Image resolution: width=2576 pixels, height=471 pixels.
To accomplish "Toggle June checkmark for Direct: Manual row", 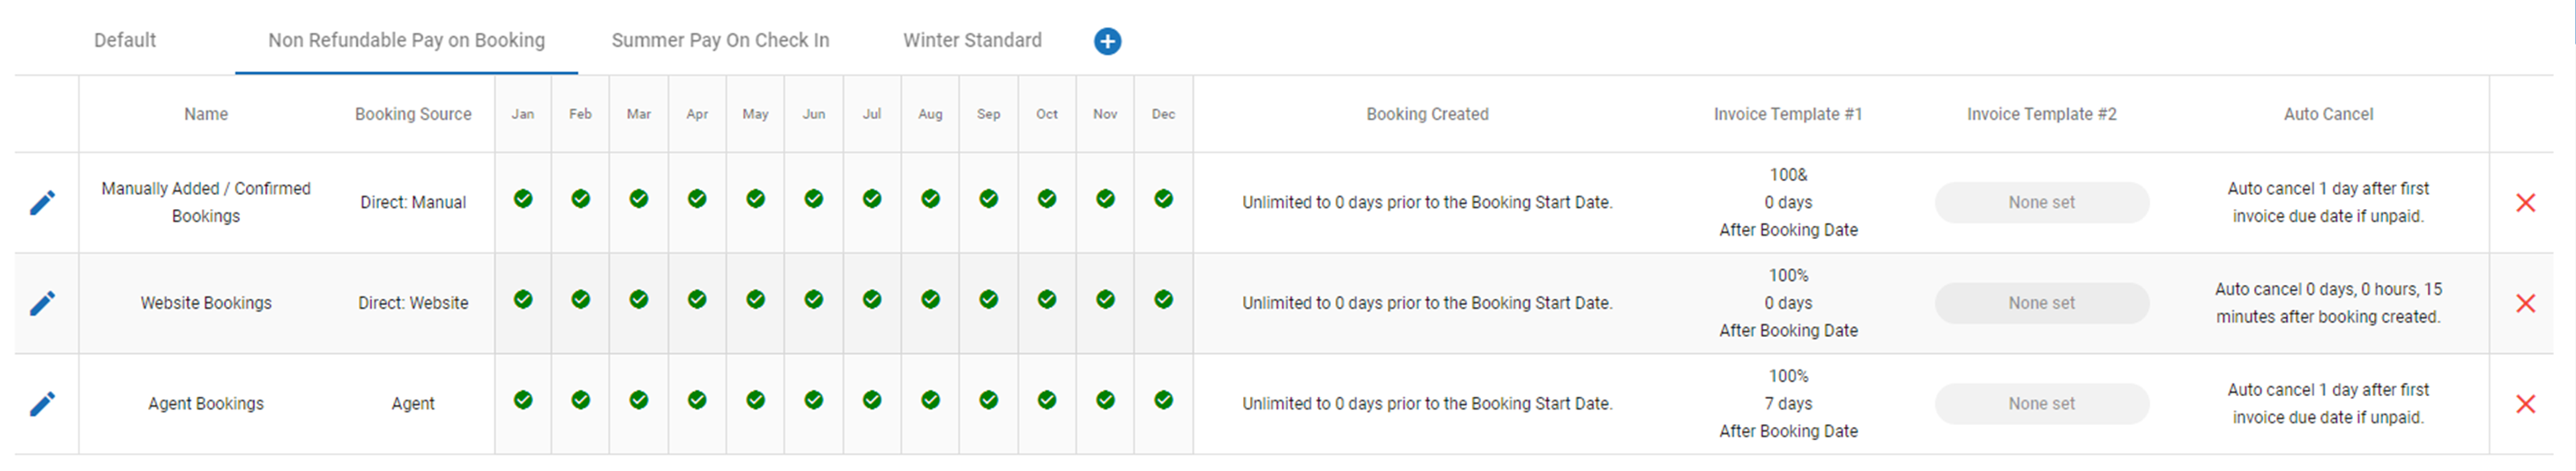I will coord(814,199).
